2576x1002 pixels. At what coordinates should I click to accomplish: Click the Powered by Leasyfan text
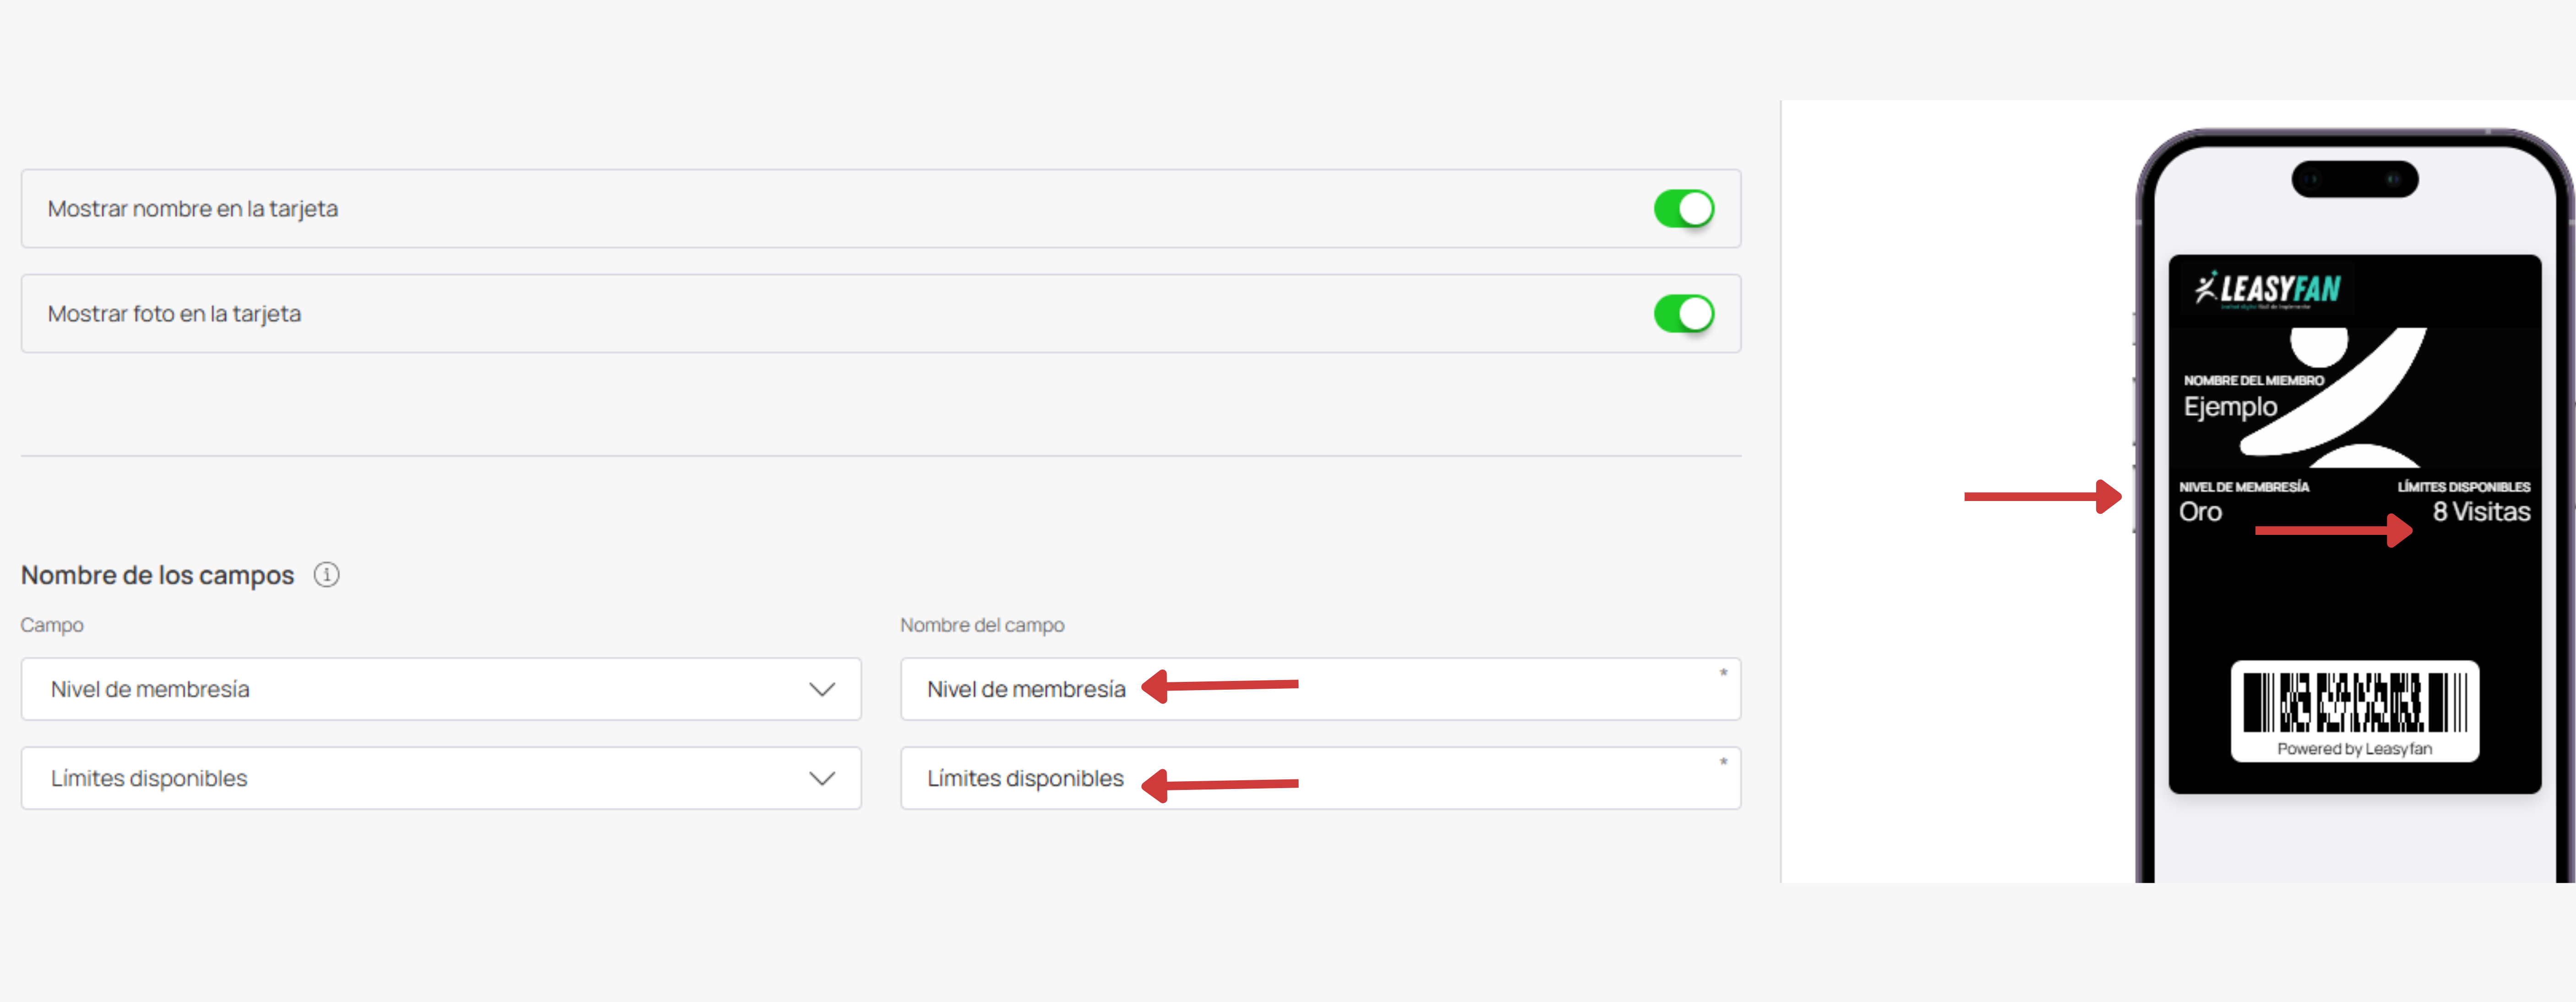[2354, 749]
